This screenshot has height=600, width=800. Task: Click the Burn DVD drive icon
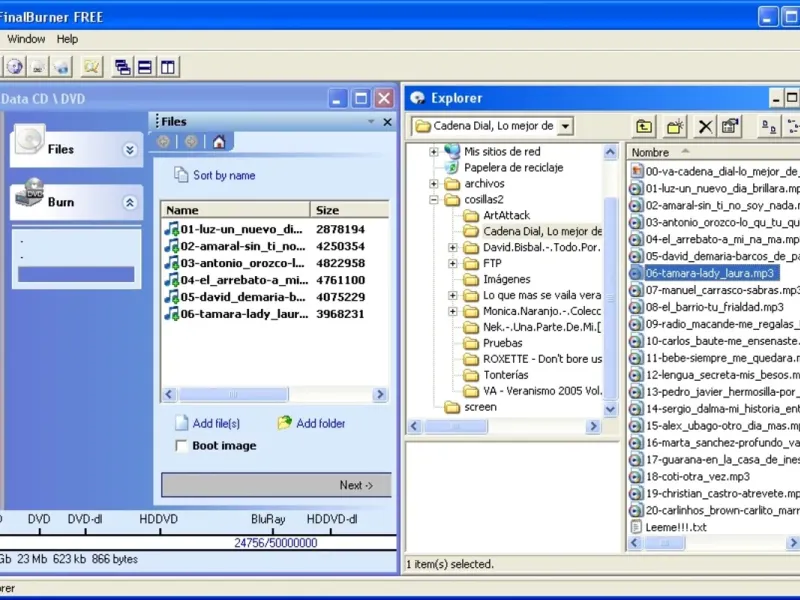click(x=30, y=193)
